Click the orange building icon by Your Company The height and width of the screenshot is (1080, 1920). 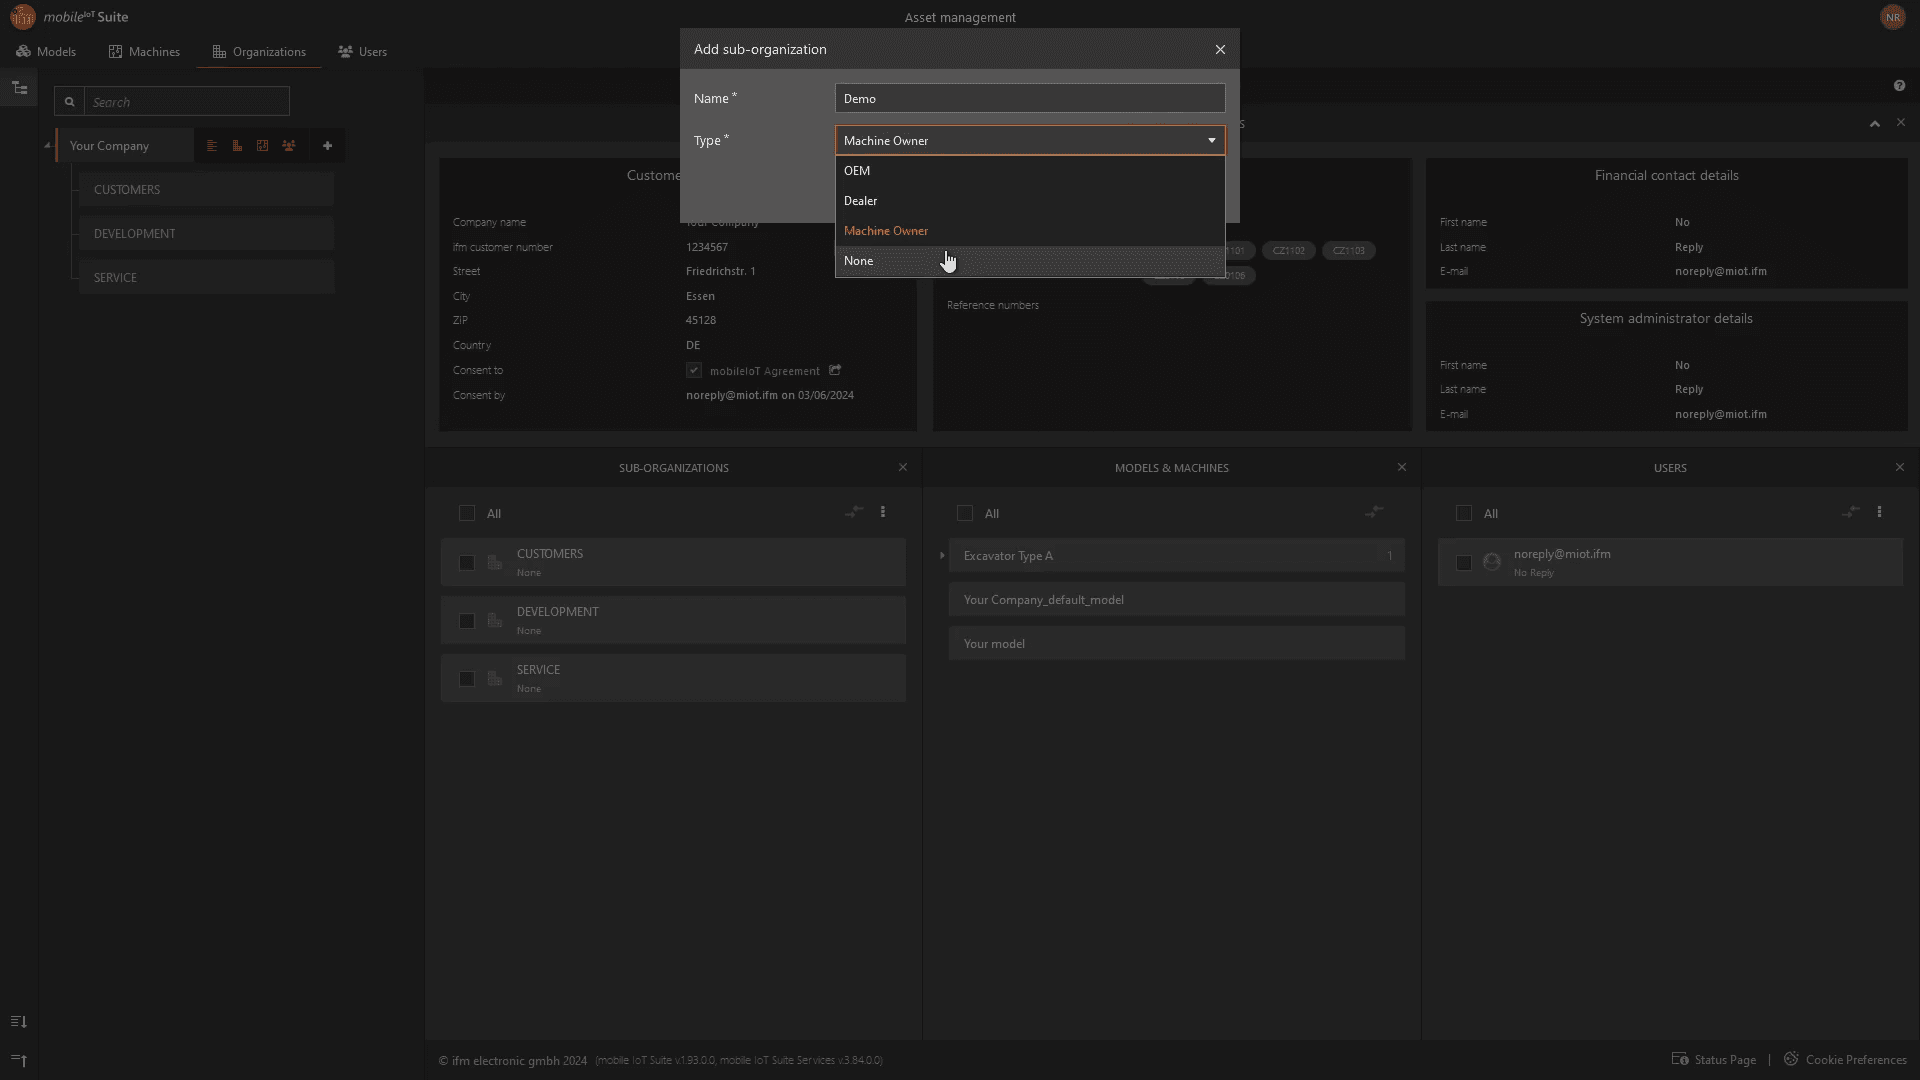[x=237, y=146]
